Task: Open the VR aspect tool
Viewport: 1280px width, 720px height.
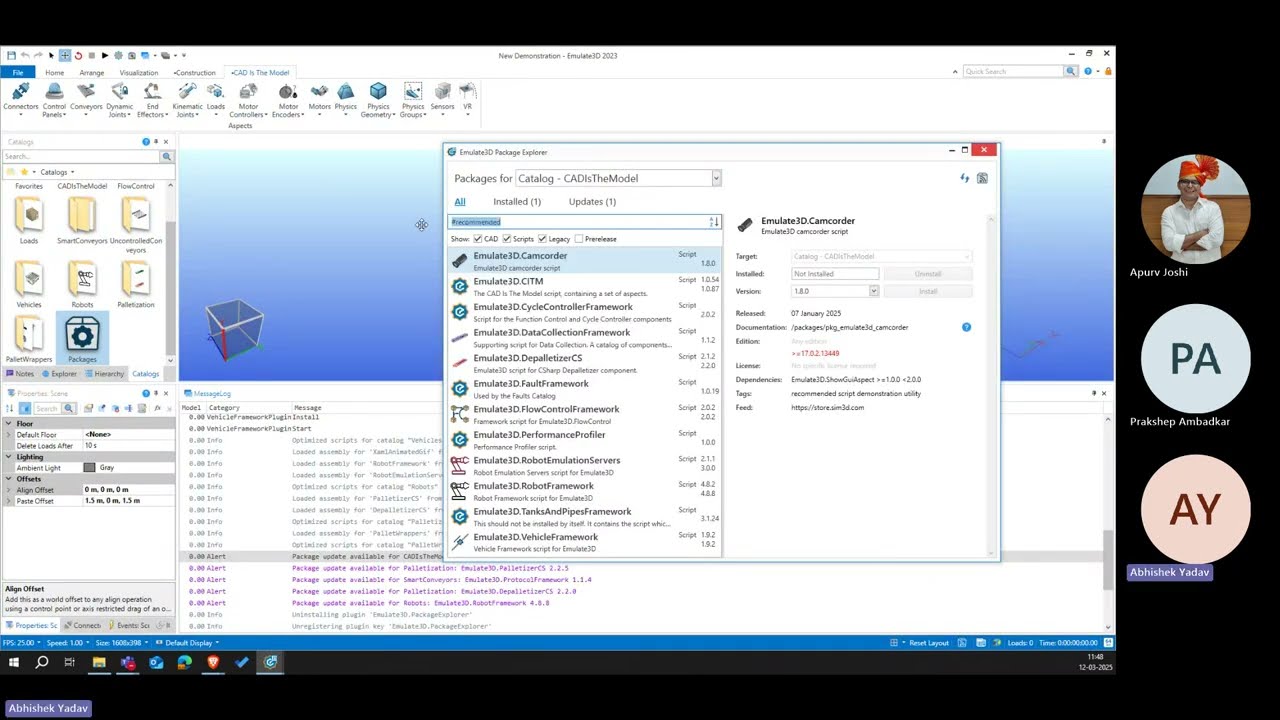Action: coord(467,98)
